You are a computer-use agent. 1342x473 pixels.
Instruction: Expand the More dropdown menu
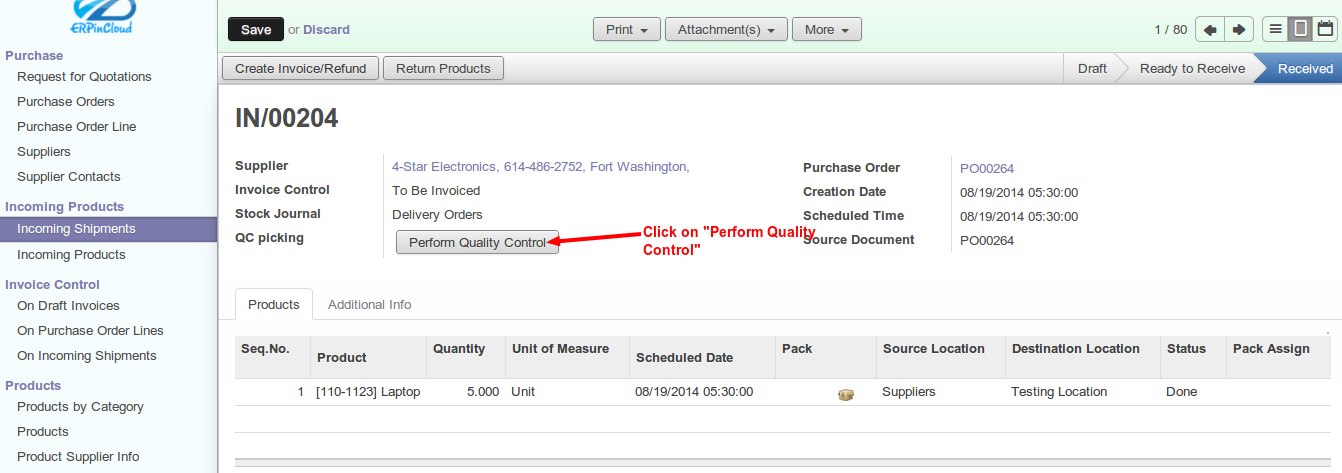(x=827, y=29)
